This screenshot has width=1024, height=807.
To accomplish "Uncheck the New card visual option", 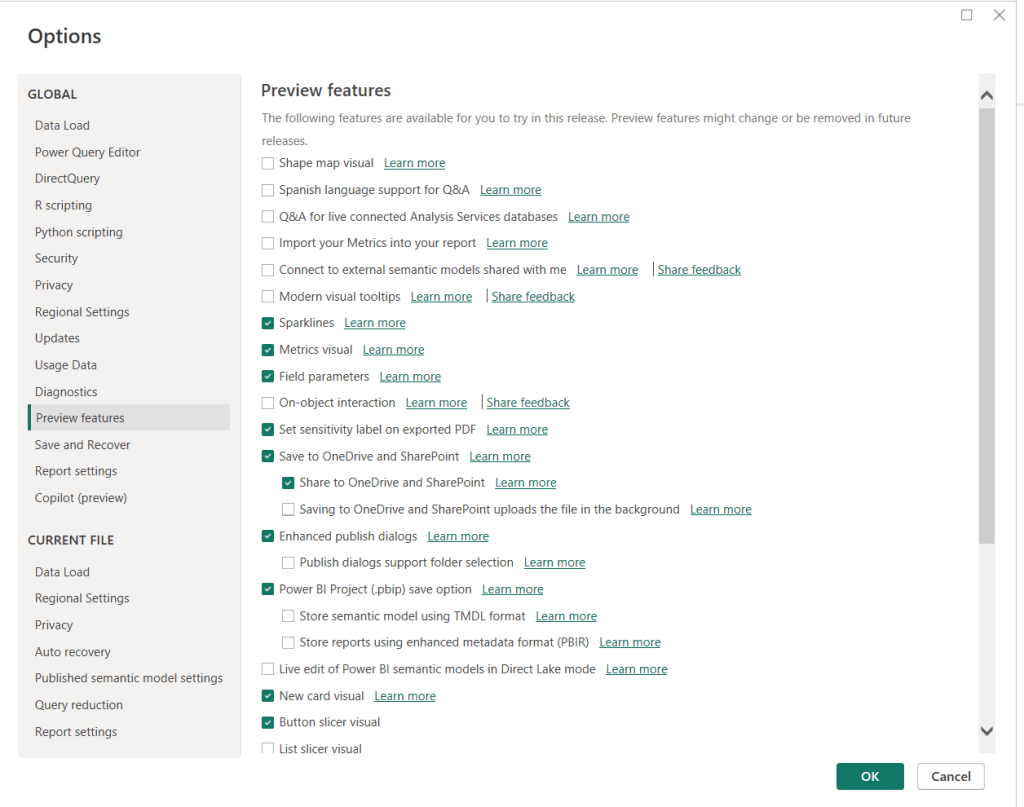I will [x=268, y=696].
